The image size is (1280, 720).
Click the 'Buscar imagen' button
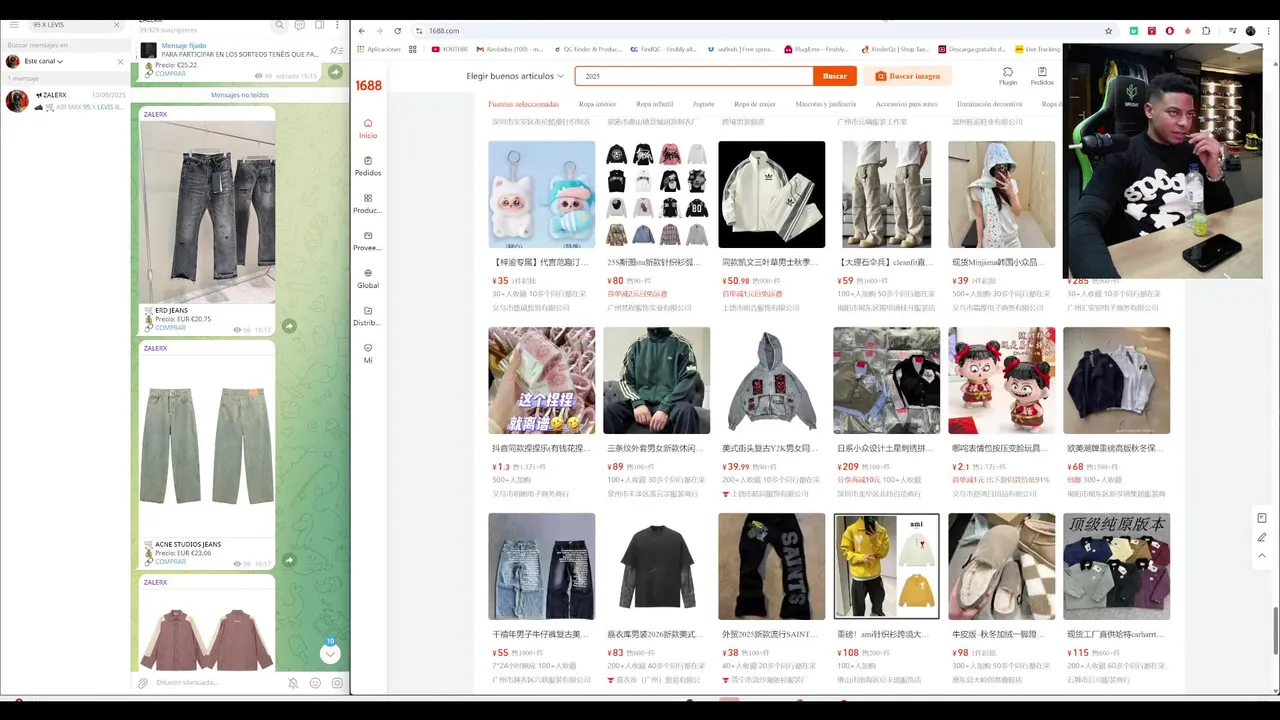point(908,76)
